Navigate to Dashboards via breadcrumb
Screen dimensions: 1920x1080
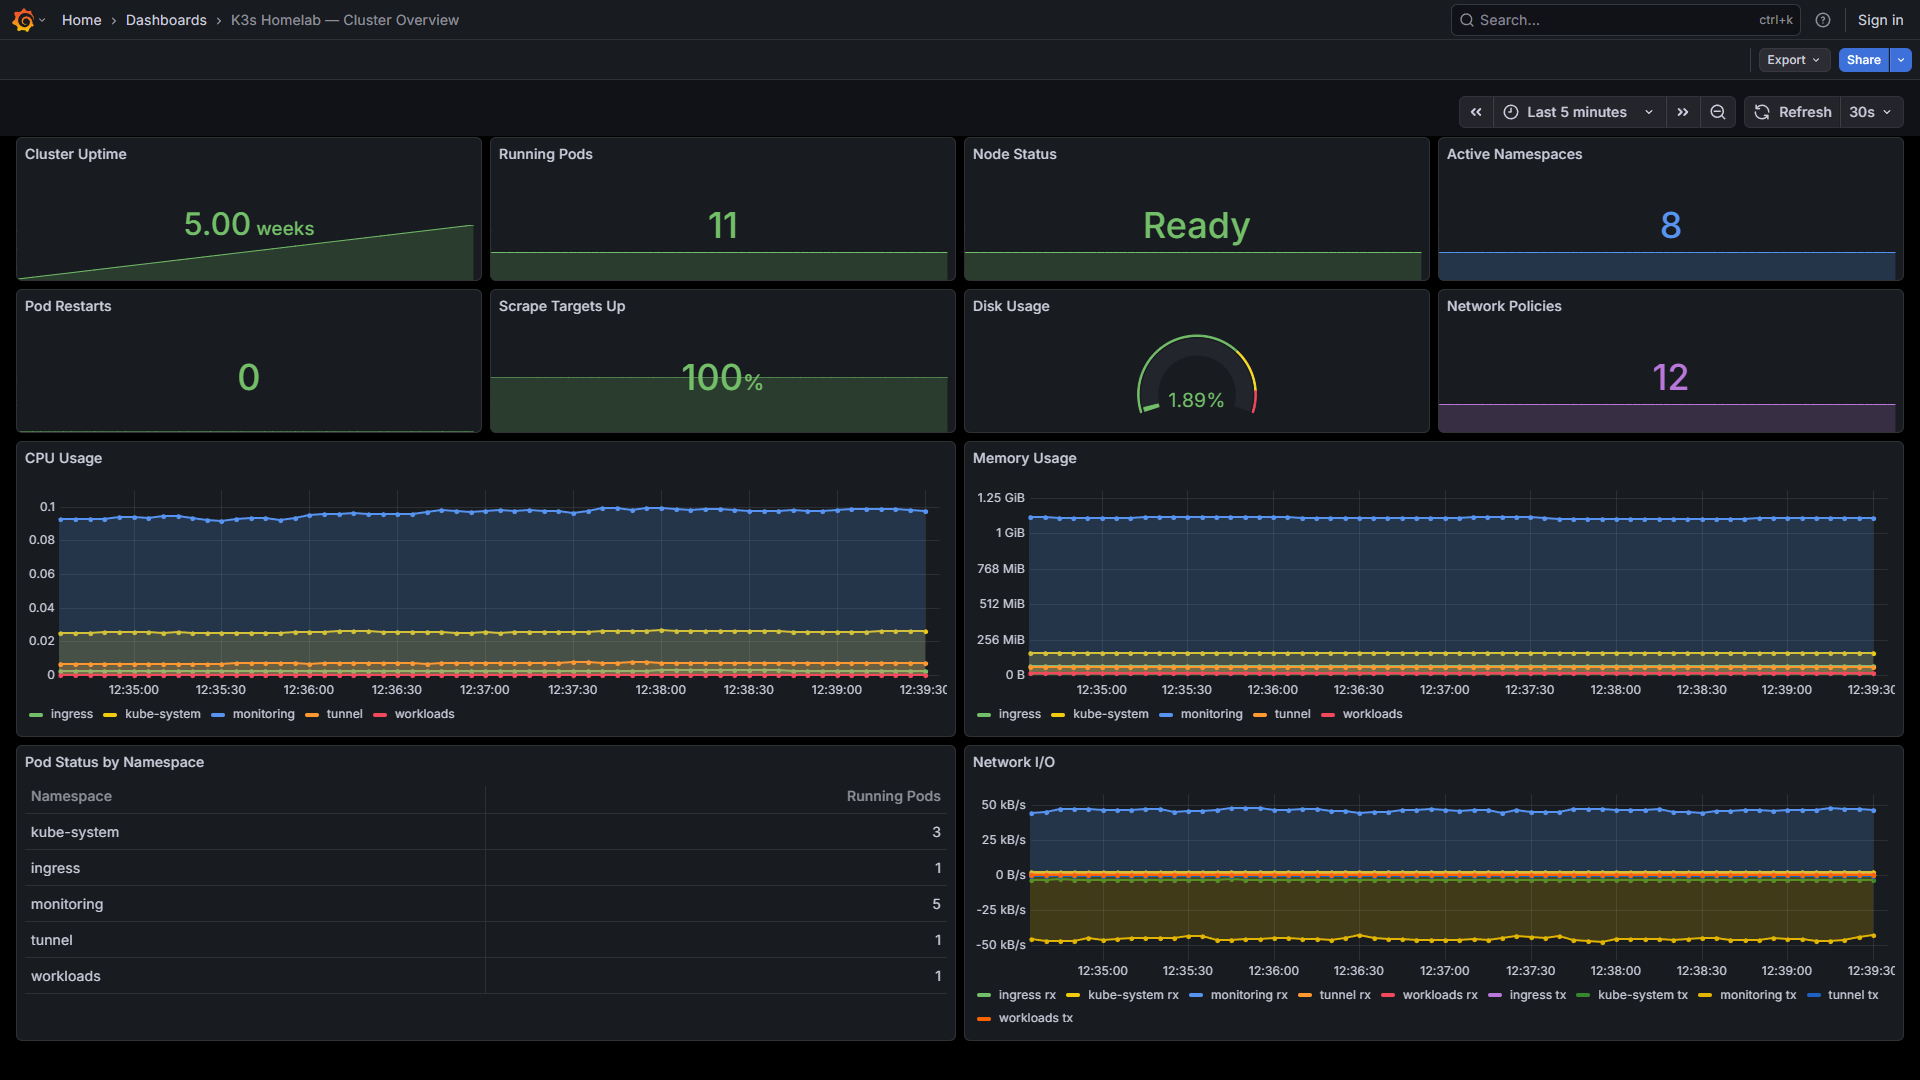coord(166,19)
